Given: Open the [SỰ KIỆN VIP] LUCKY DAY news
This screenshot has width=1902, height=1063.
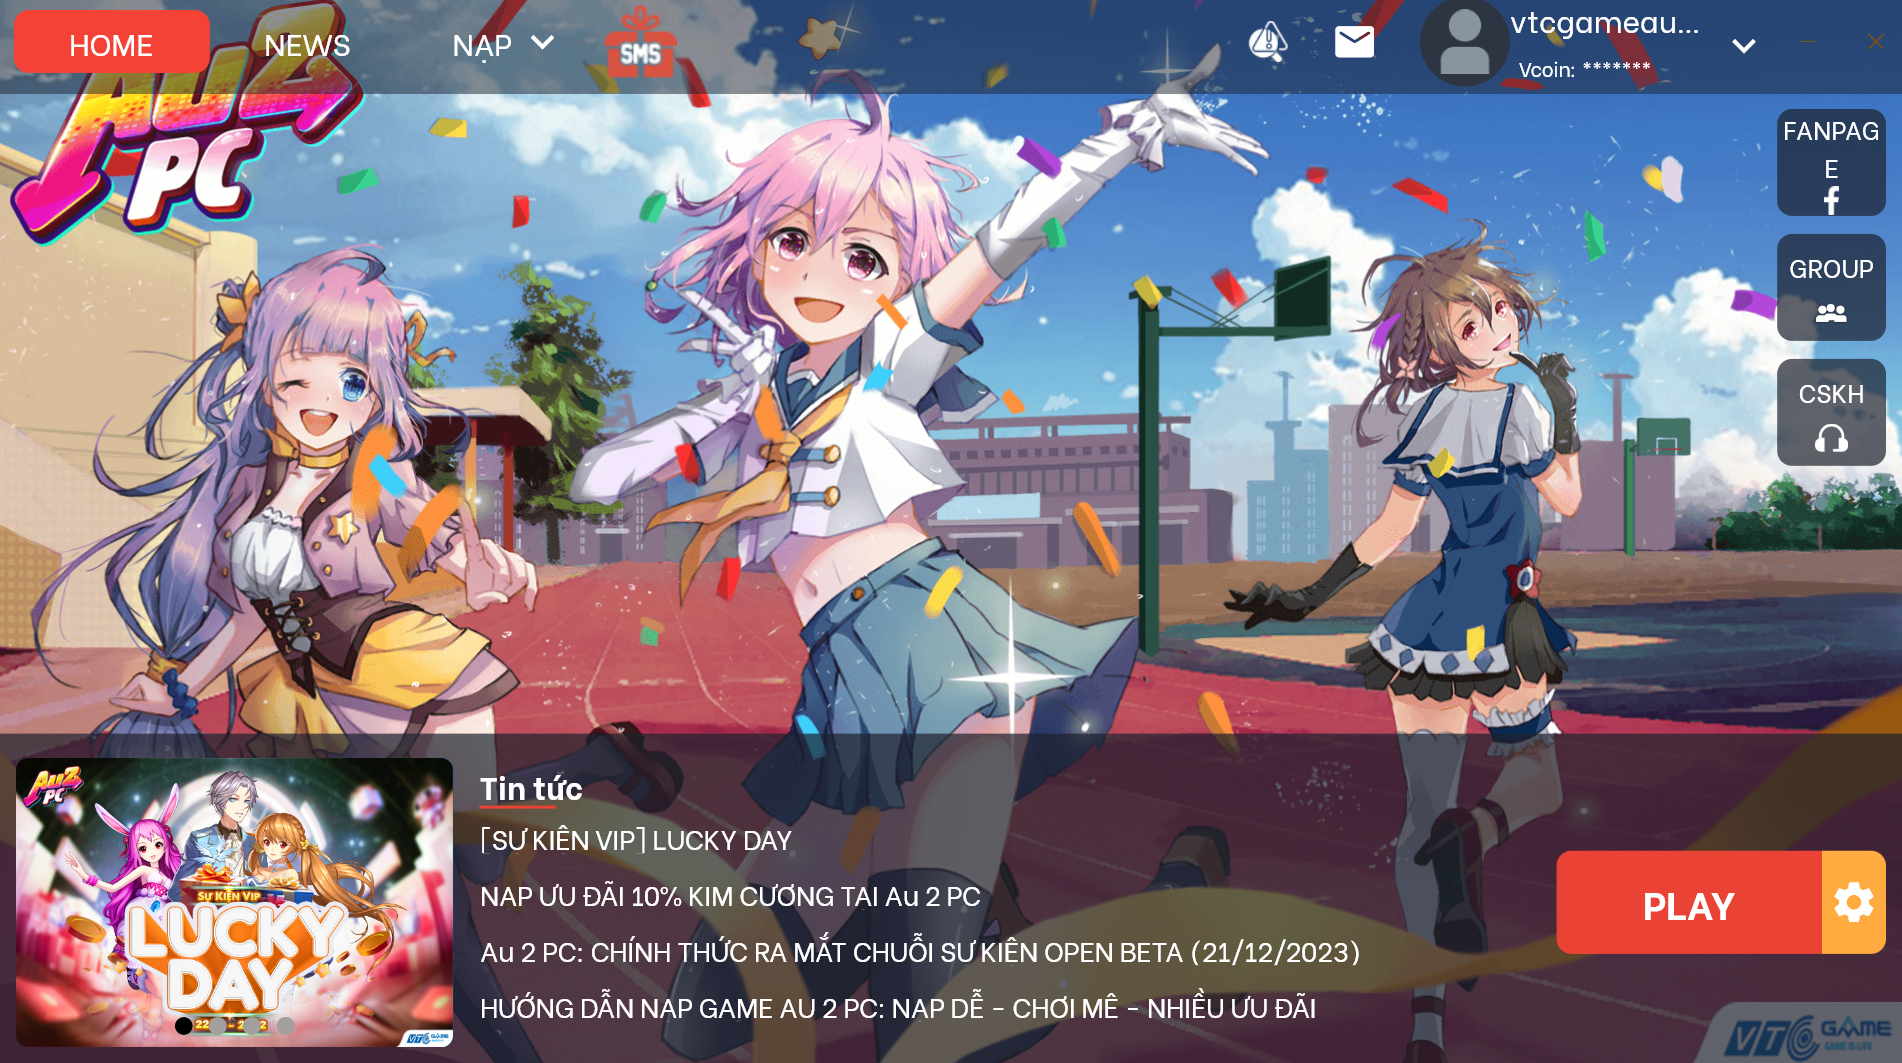Looking at the screenshot, I should point(636,840).
